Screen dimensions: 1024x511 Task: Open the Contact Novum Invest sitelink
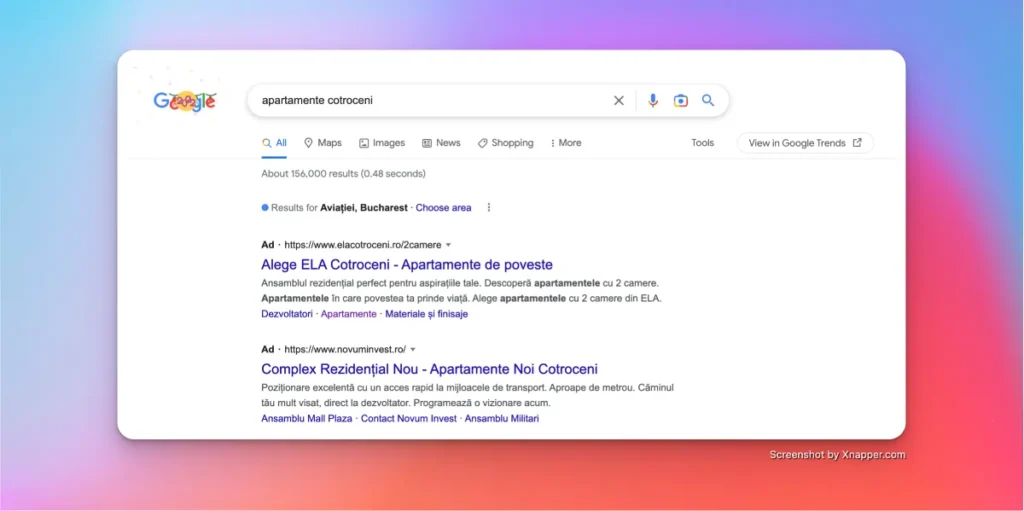pyautogui.click(x=409, y=418)
